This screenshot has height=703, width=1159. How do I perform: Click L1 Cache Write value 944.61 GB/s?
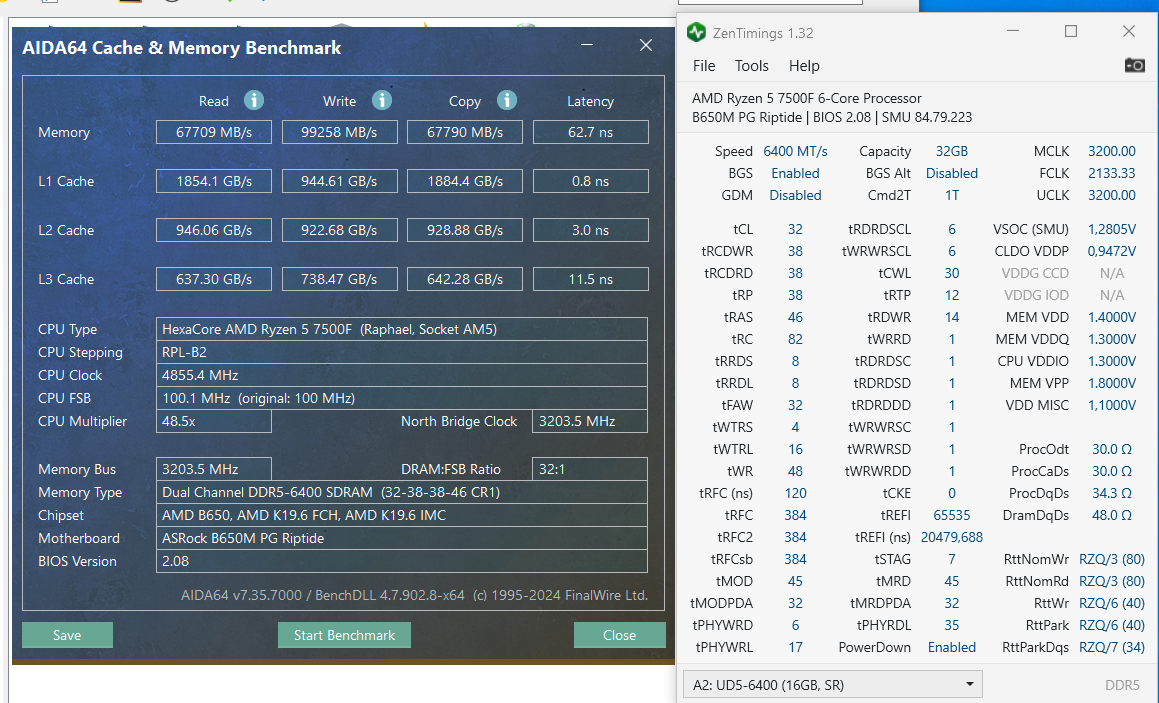pyautogui.click(x=339, y=181)
